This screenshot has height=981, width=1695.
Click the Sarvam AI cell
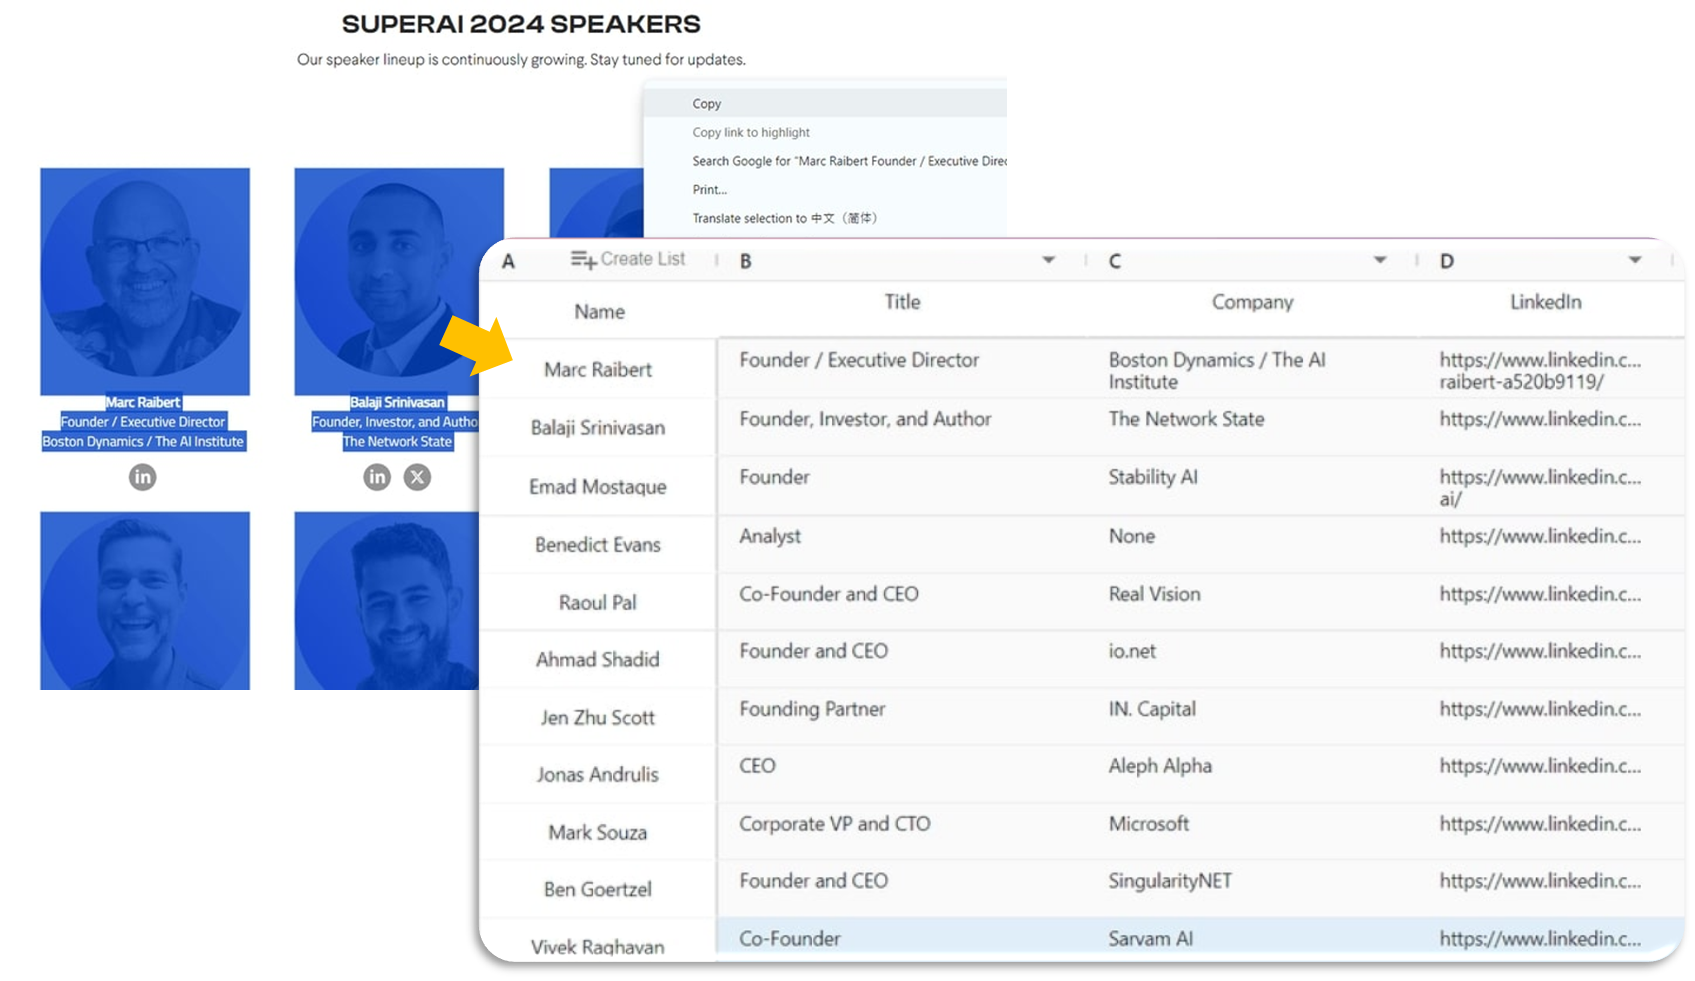1151,938
